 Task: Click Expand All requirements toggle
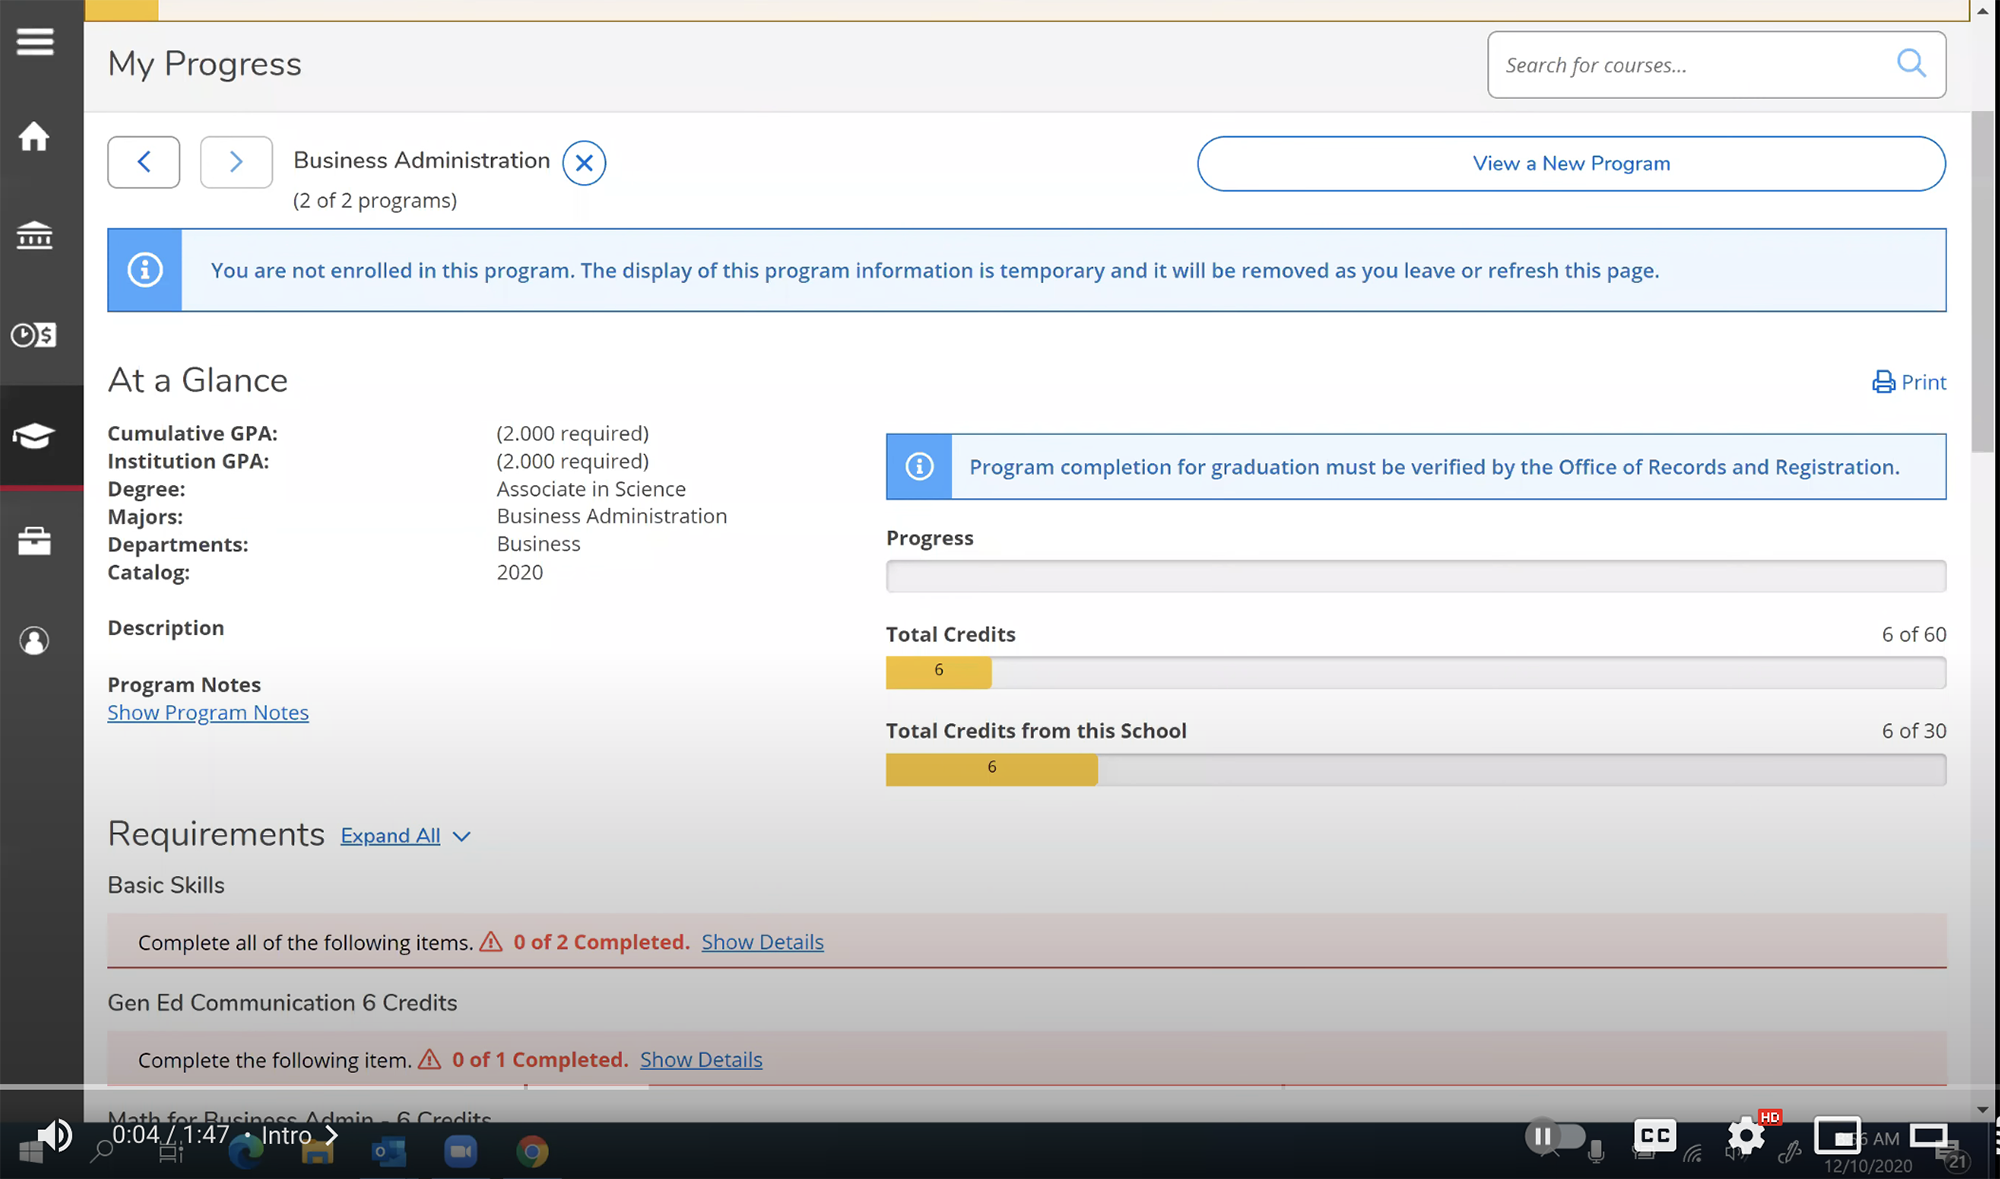click(406, 835)
